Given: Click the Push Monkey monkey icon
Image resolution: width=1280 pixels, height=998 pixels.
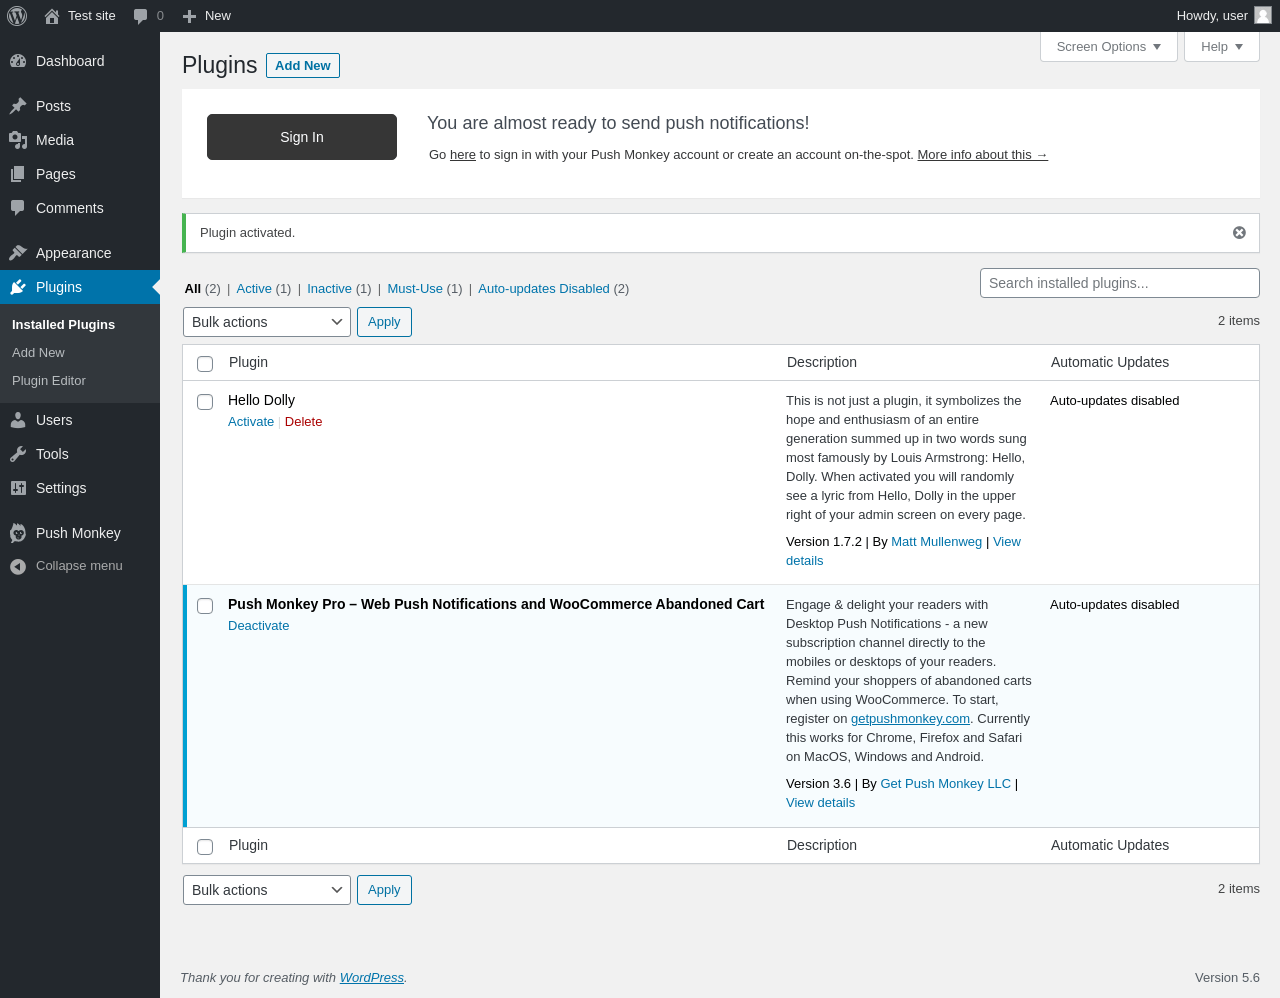Looking at the screenshot, I should point(18,533).
